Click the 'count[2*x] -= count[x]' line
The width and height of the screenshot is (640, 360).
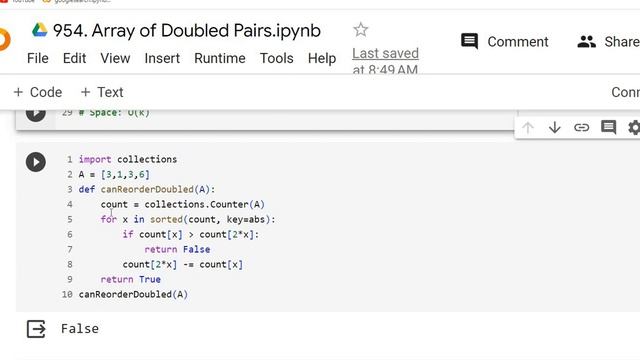pos(182,264)
